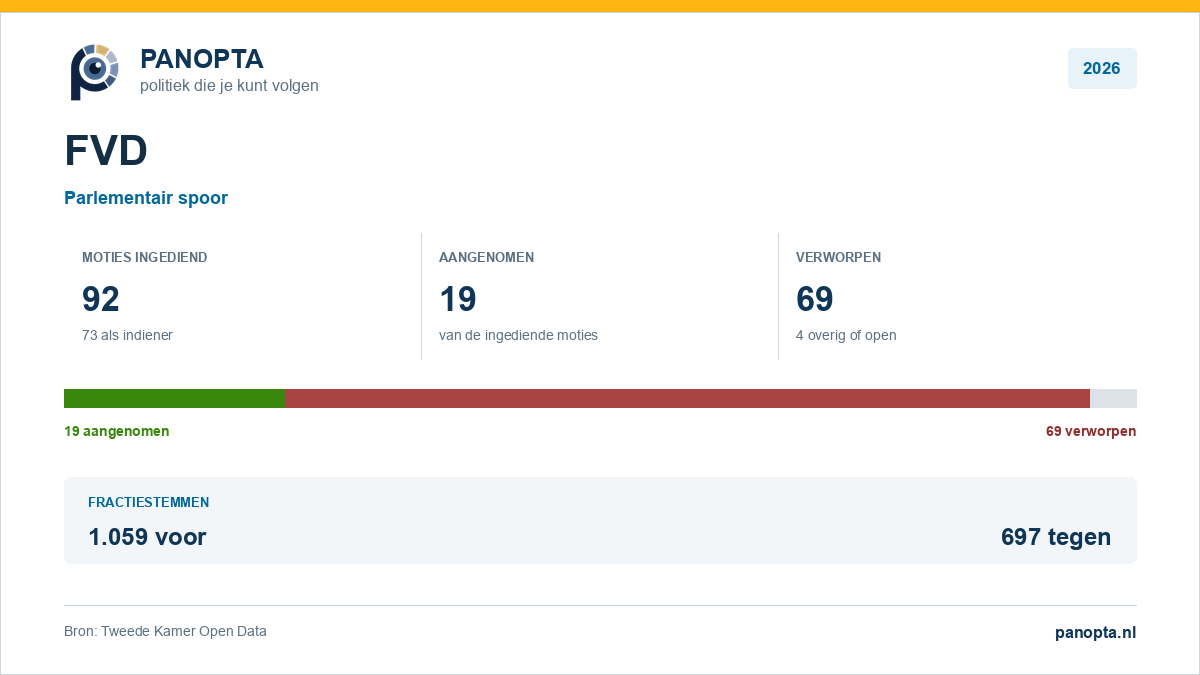Click the 1.059 voor vote total
The height and width of the screenshot is (675, 1200).
click(147, 537)
